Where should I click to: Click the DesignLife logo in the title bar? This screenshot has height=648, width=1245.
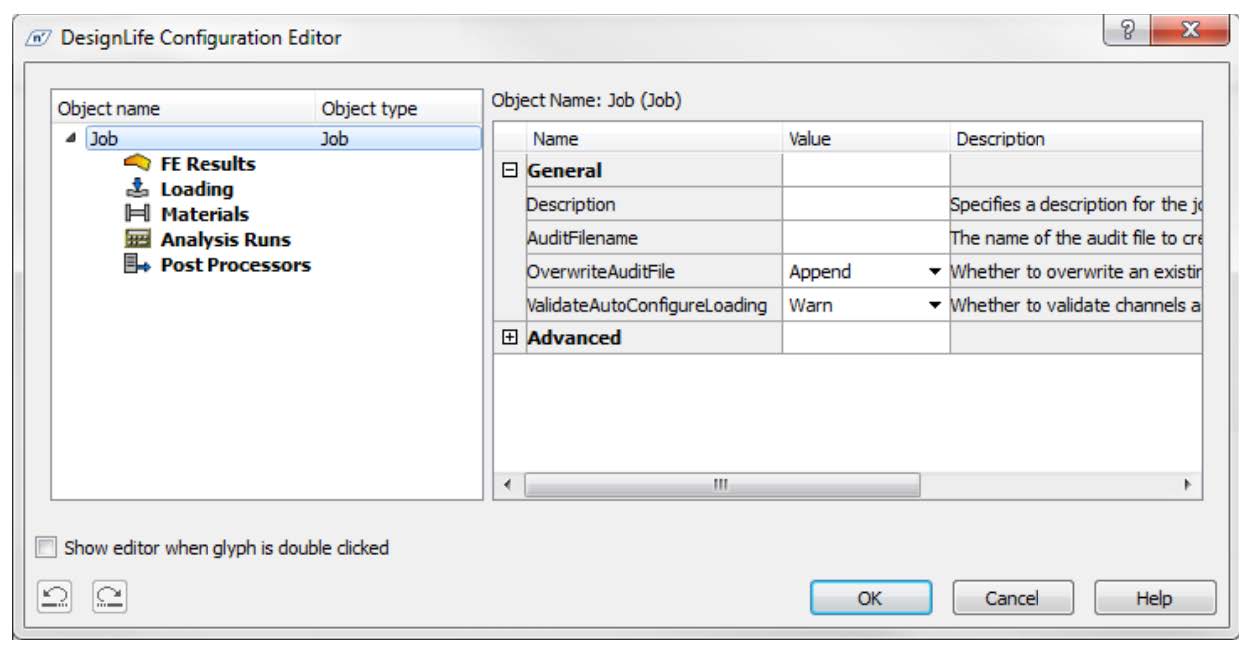(x=36, y=29)
